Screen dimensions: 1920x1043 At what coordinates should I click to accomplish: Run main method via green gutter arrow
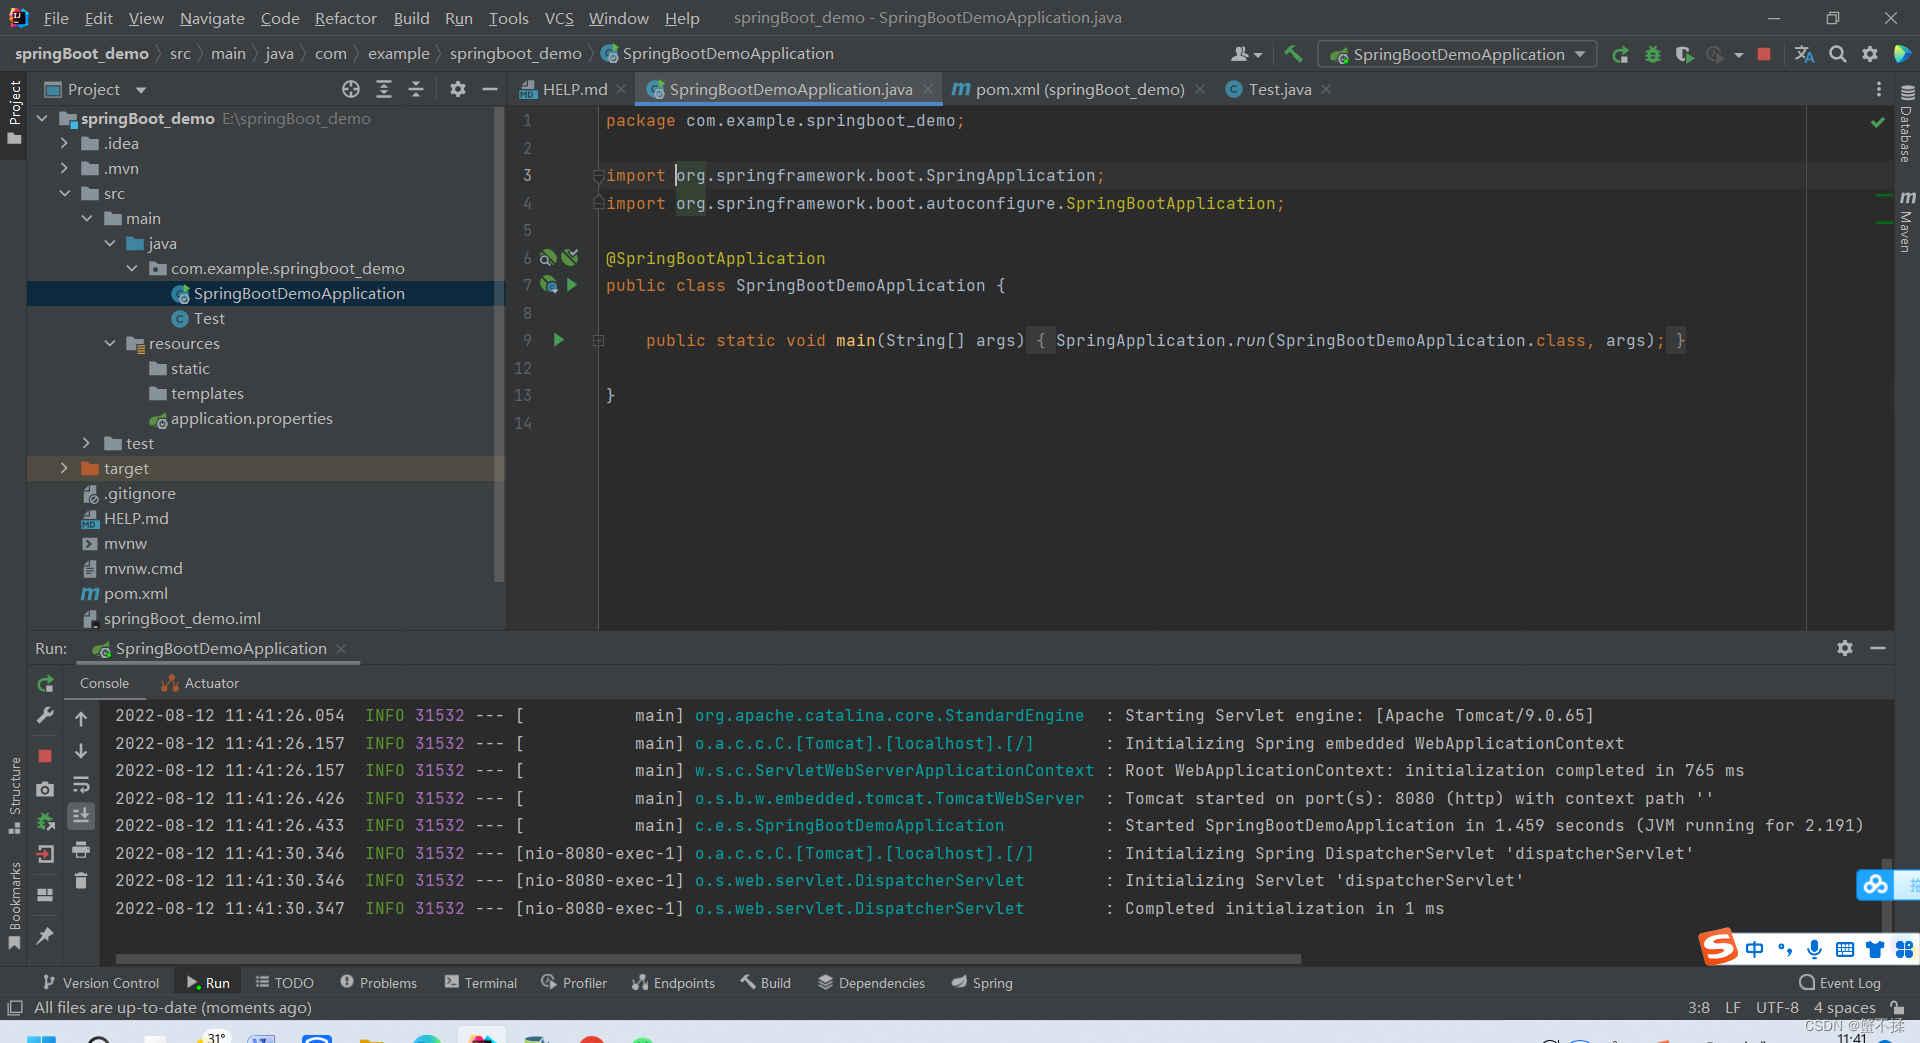tap(559, 340)
